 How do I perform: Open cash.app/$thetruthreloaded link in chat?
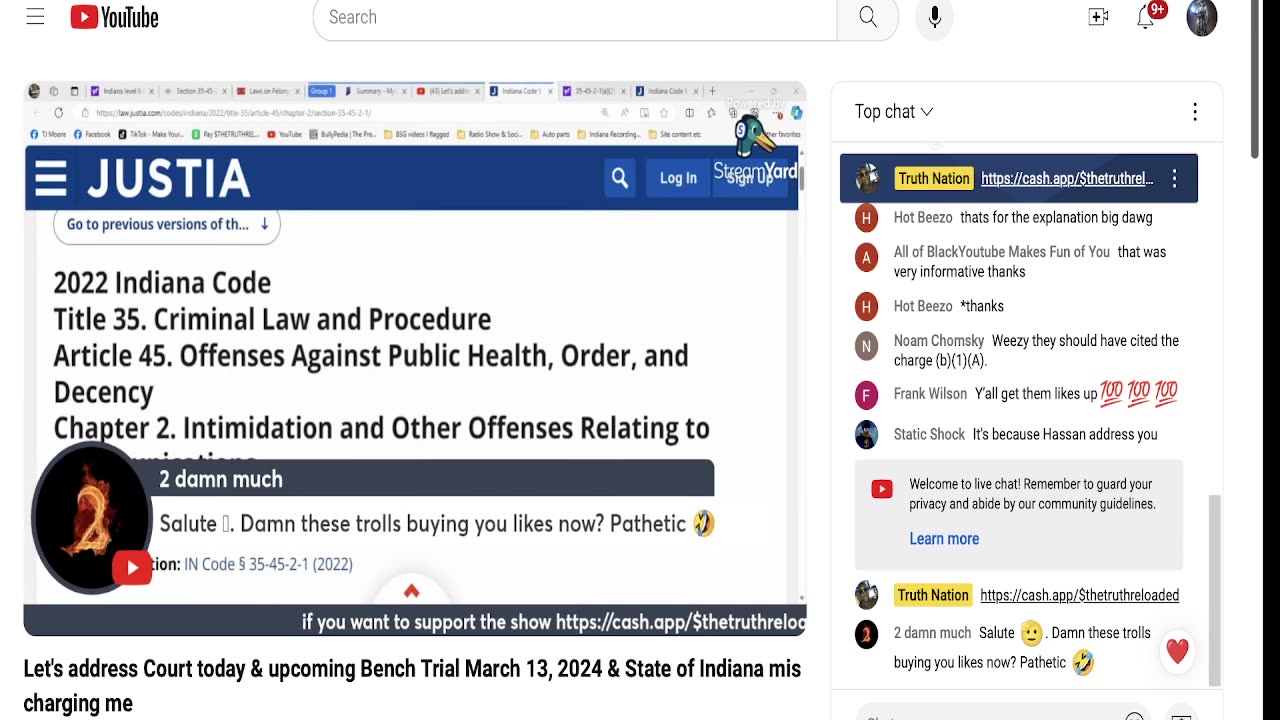(1079, 595)
